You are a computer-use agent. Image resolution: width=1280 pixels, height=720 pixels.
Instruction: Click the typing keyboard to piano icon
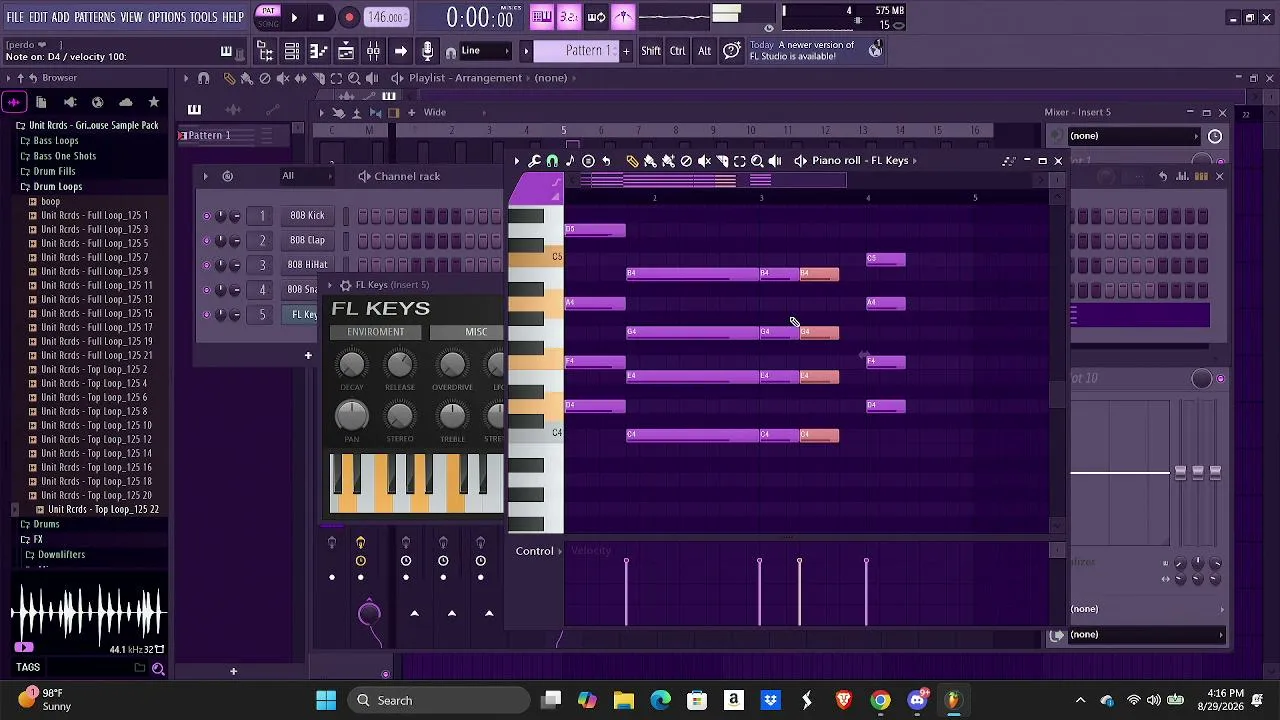(x=542, y=16)
